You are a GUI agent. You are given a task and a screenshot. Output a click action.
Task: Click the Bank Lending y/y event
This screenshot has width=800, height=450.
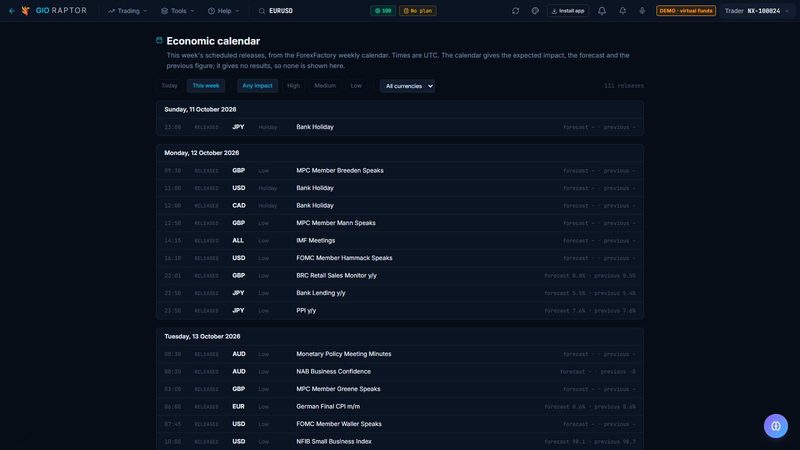point(400,293)
